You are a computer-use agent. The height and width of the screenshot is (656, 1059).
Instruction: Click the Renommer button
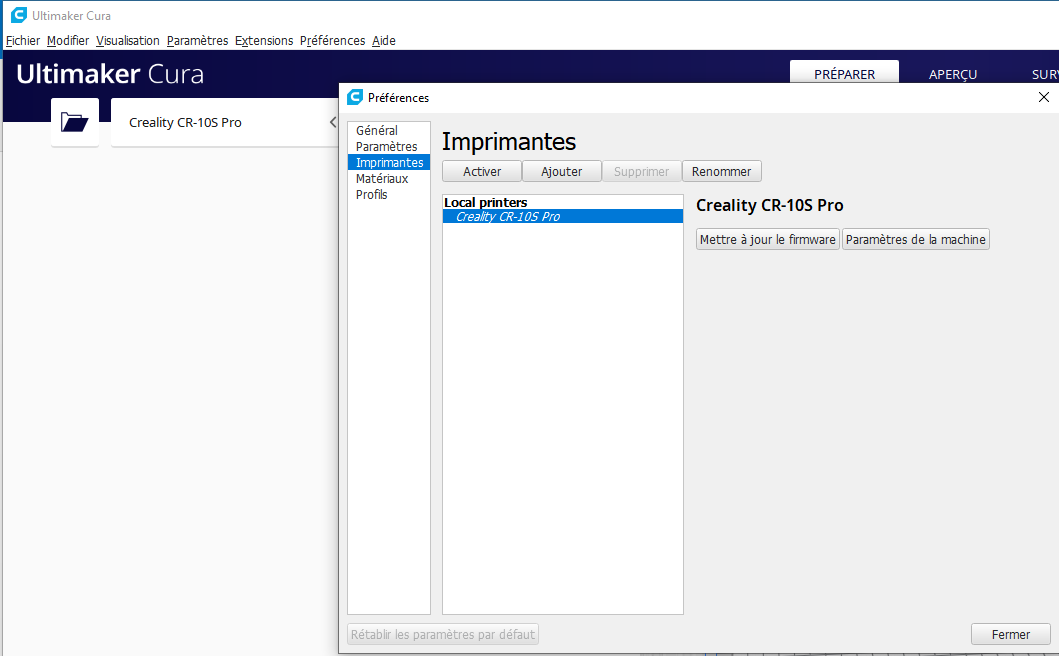tap(721, 172)
